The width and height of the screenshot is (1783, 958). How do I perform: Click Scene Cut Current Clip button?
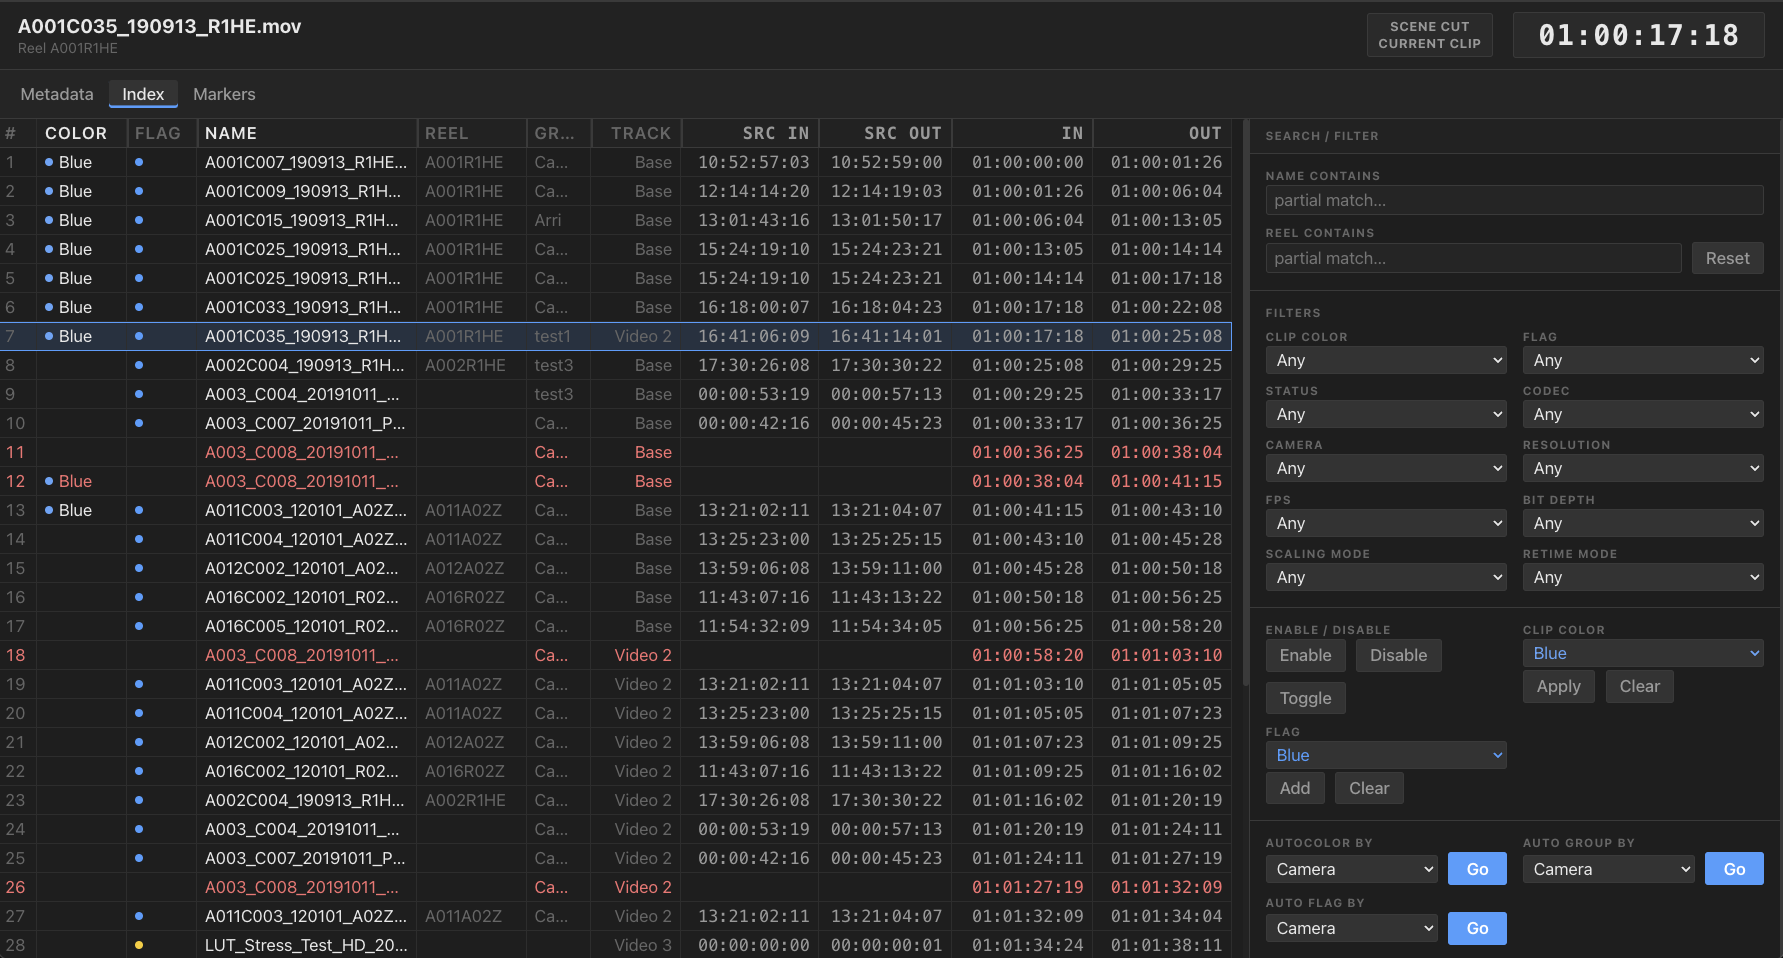[1429, 35]
